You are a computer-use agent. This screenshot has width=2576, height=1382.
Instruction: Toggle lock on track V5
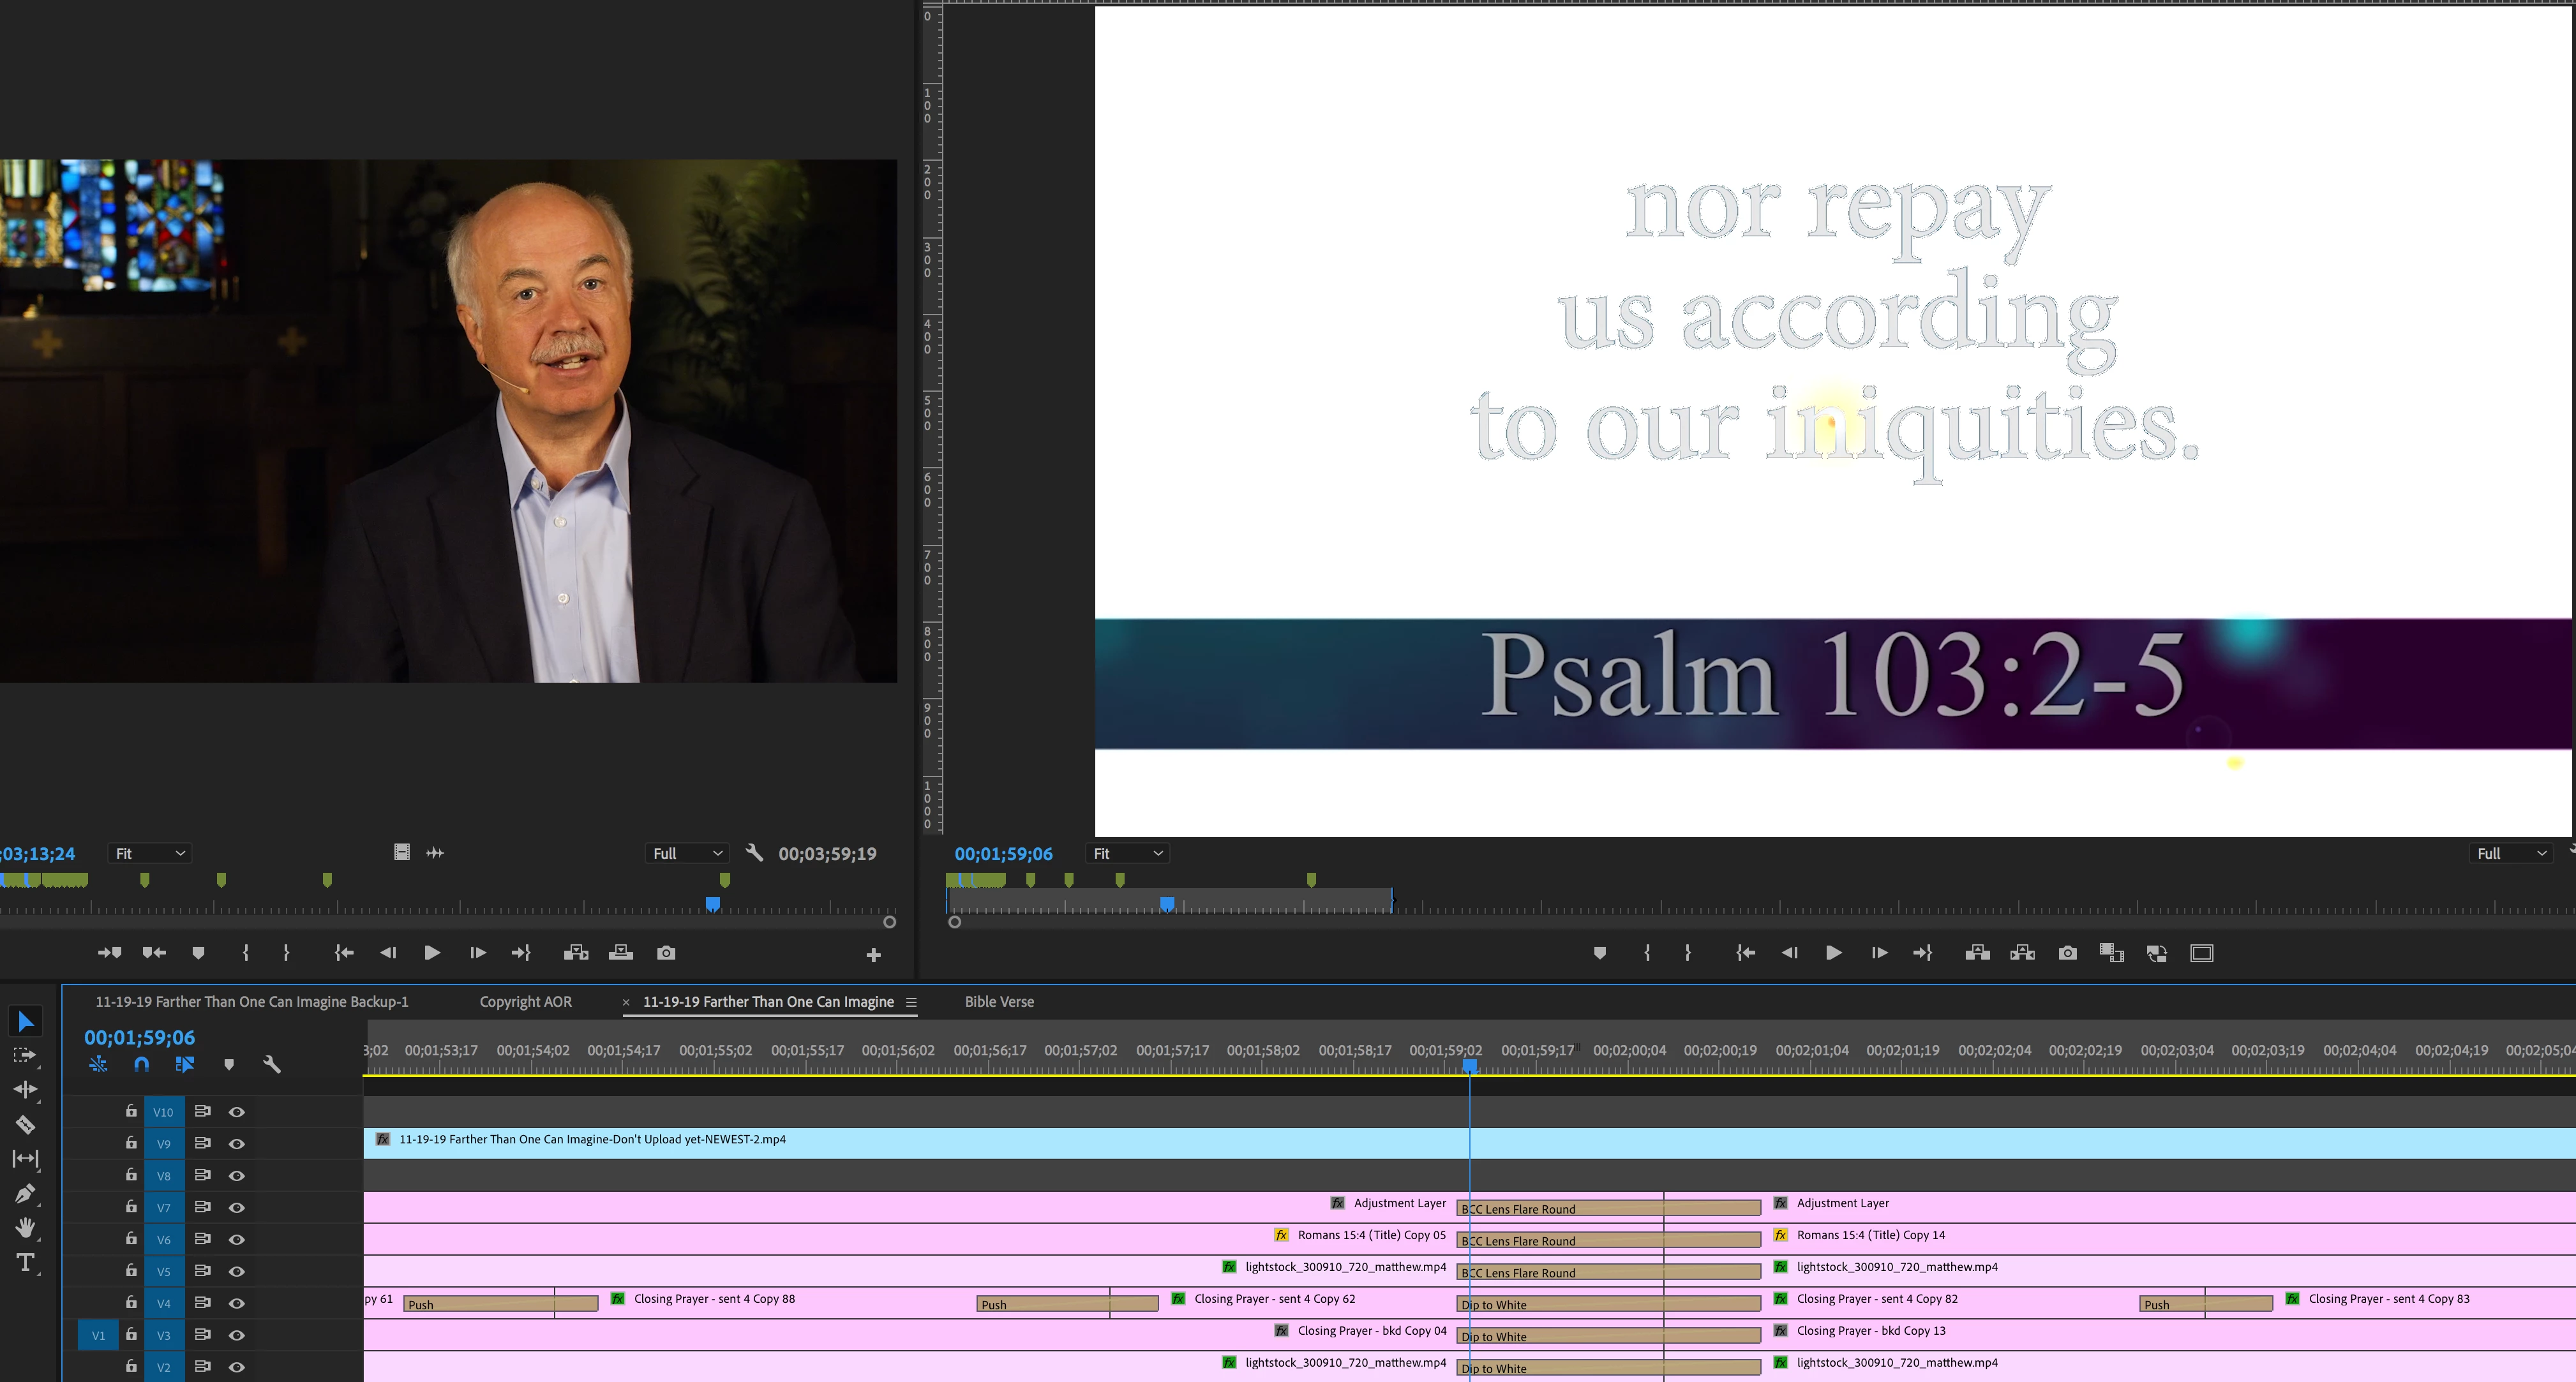coord(131,1270)
